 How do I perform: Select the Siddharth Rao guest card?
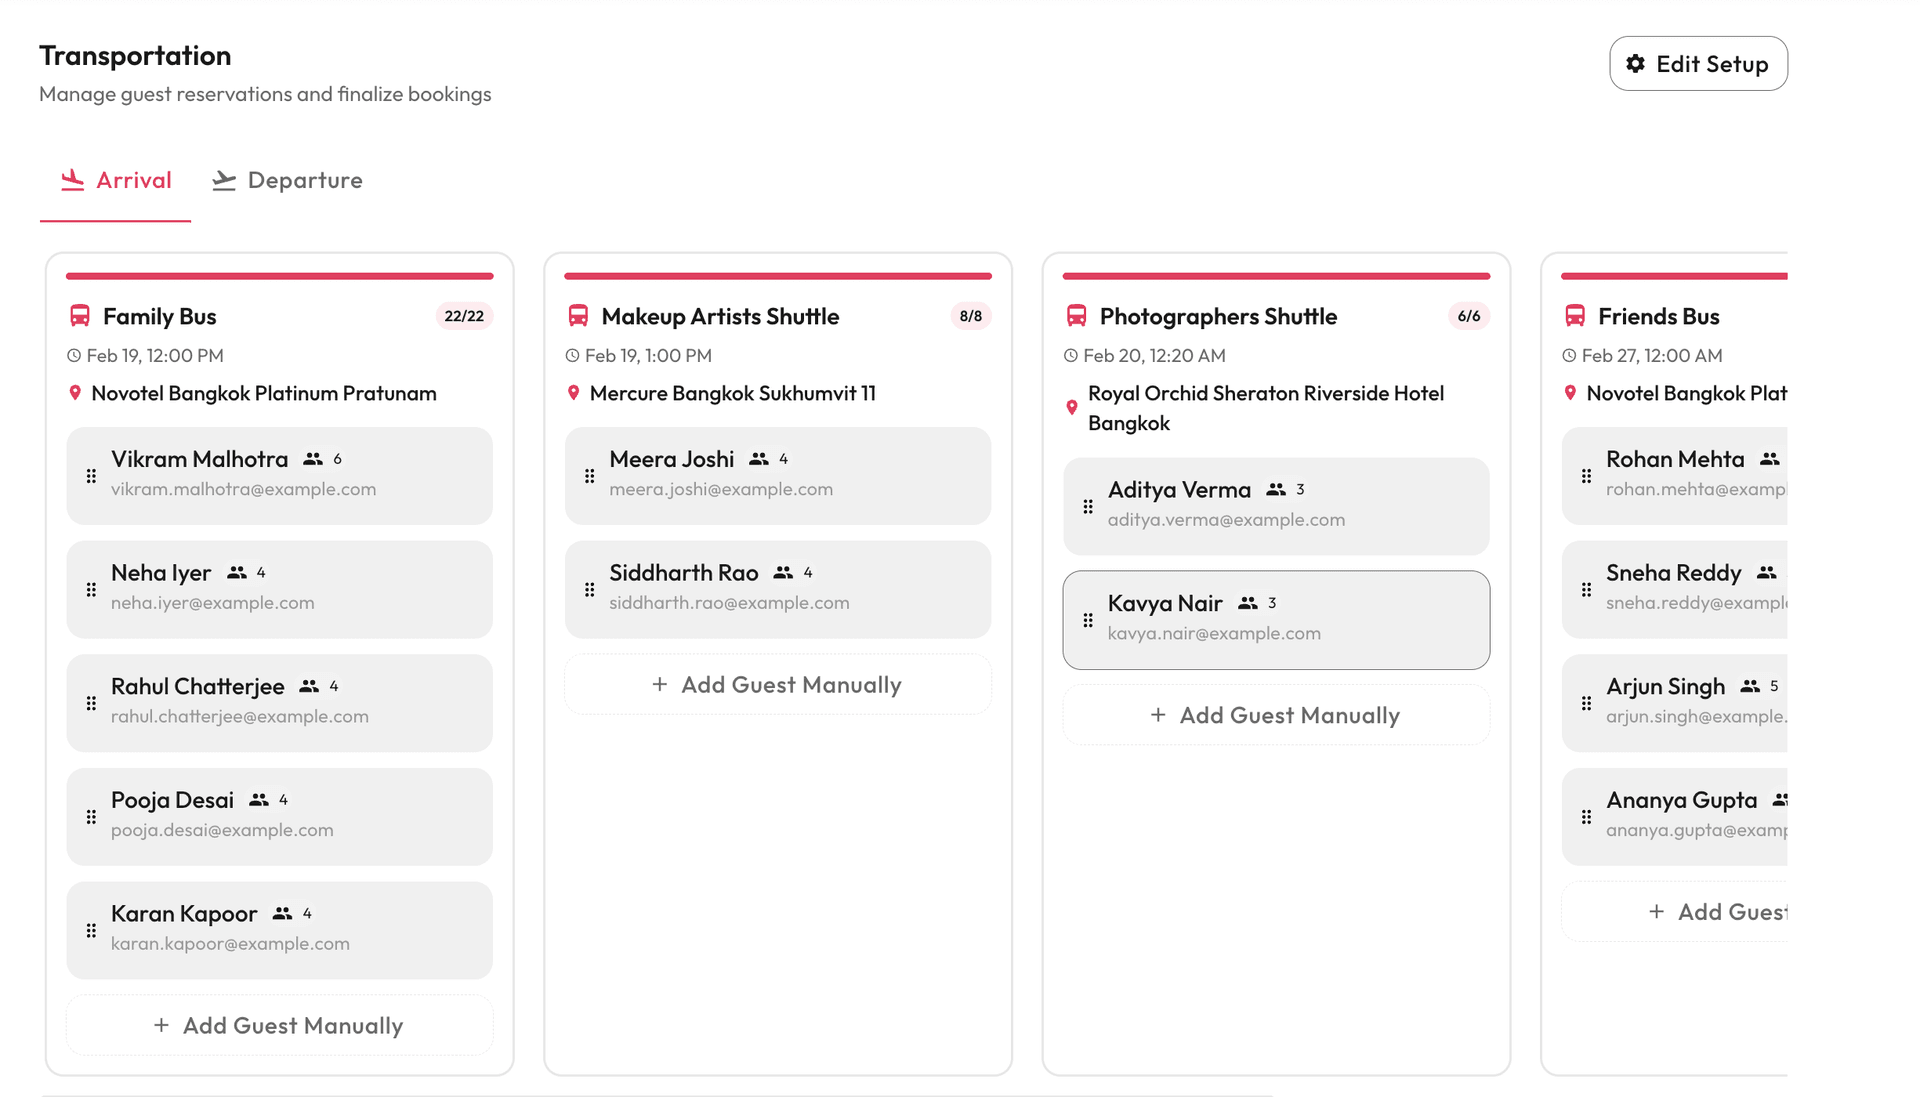(777, 589)
